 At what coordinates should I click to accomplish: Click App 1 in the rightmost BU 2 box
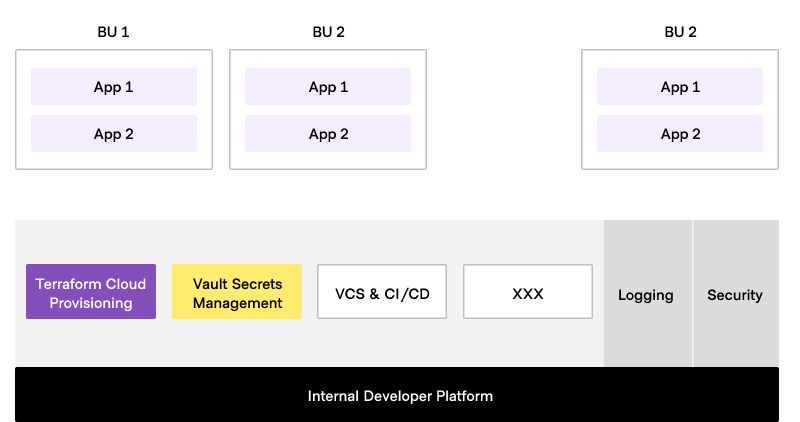pyautogui.click(x=680, y=87)
